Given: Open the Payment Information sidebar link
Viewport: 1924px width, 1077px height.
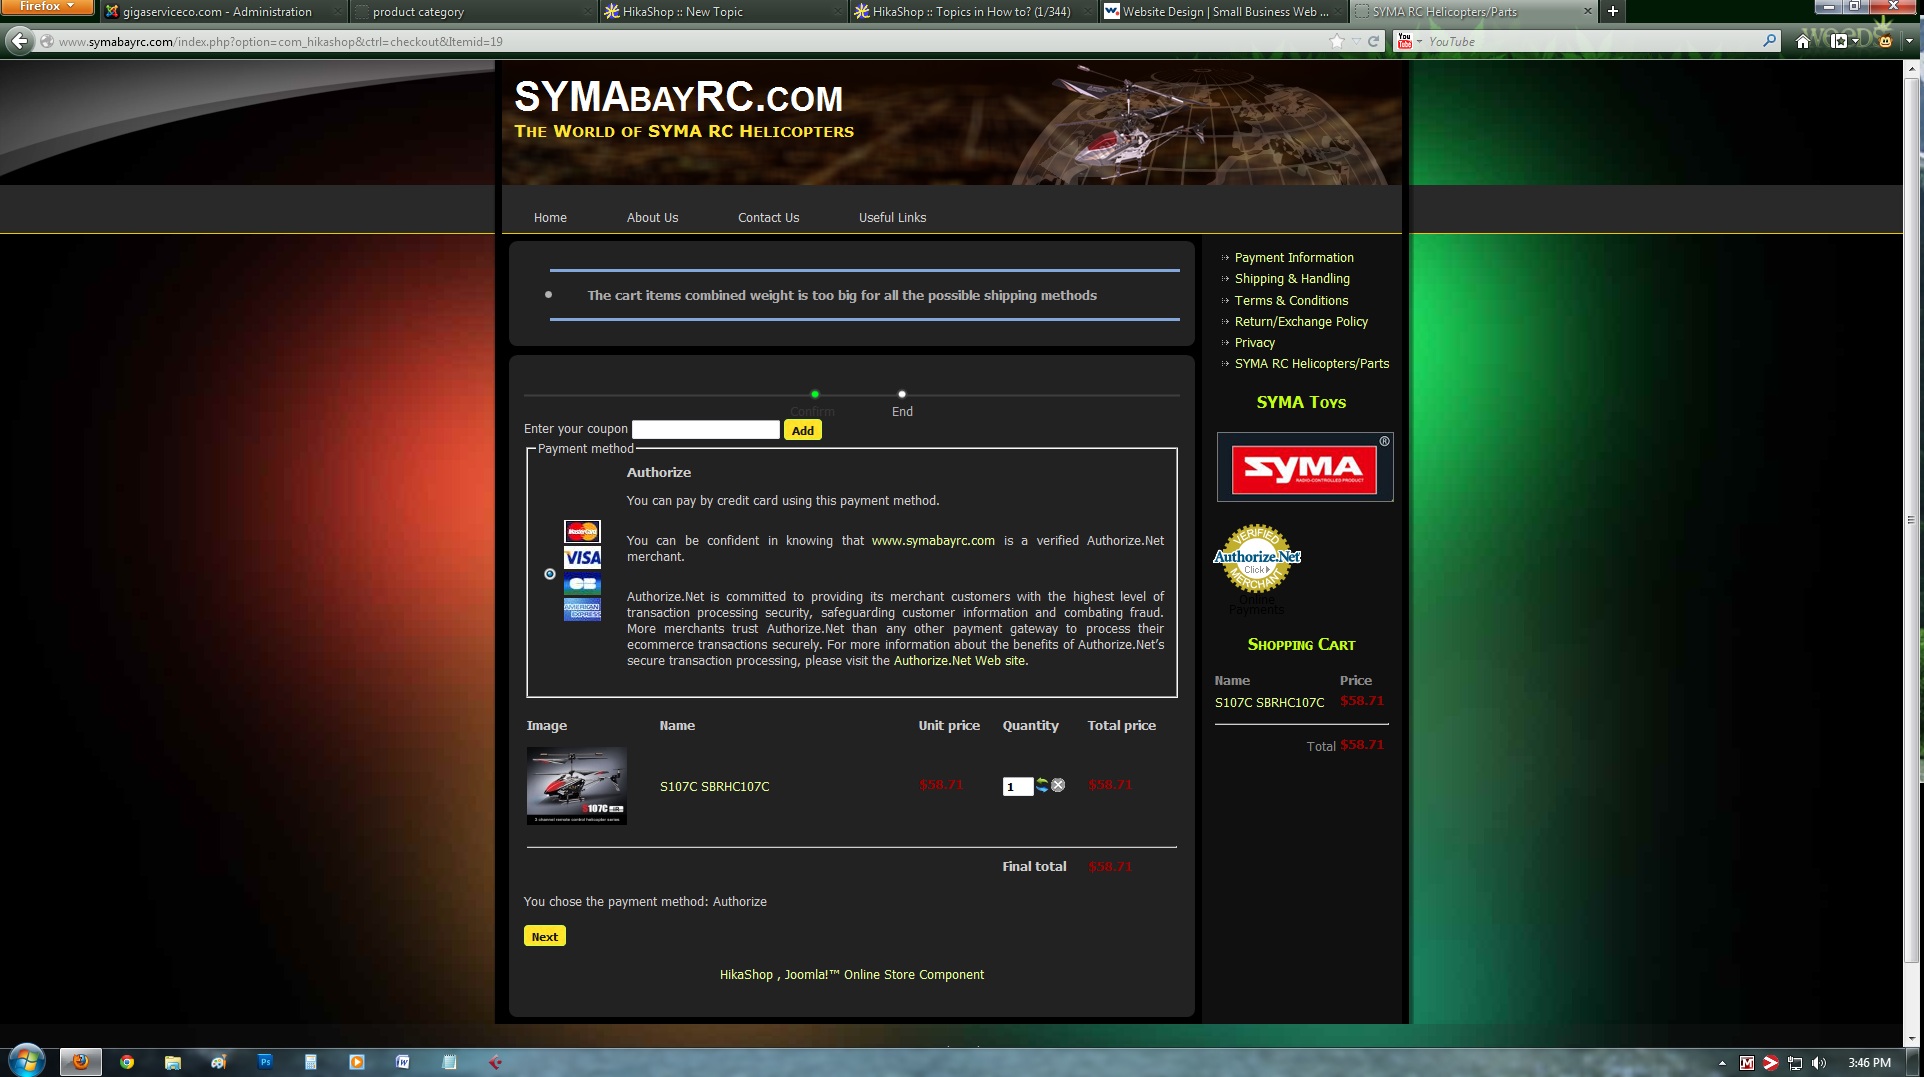Looking at the screenshot, I should point(1294,257).
